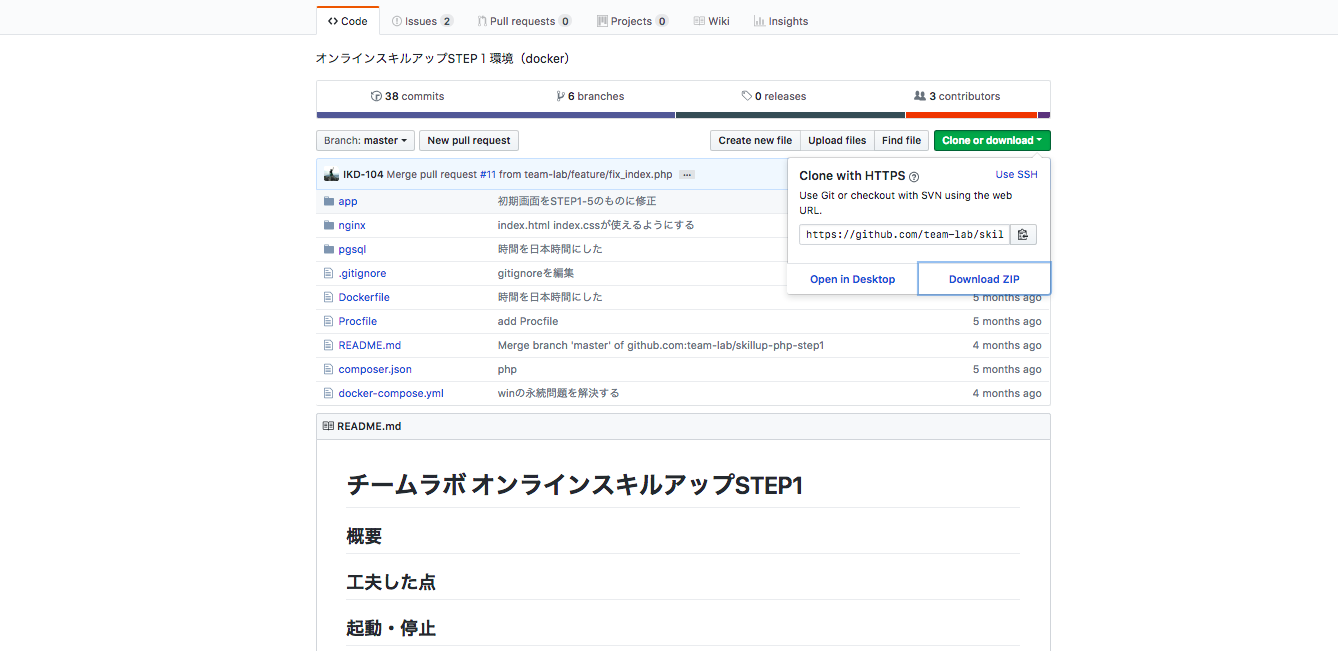Open the 'php' commit message
This screenshot has height=651, width=1338.
click(x=507, y=369)
